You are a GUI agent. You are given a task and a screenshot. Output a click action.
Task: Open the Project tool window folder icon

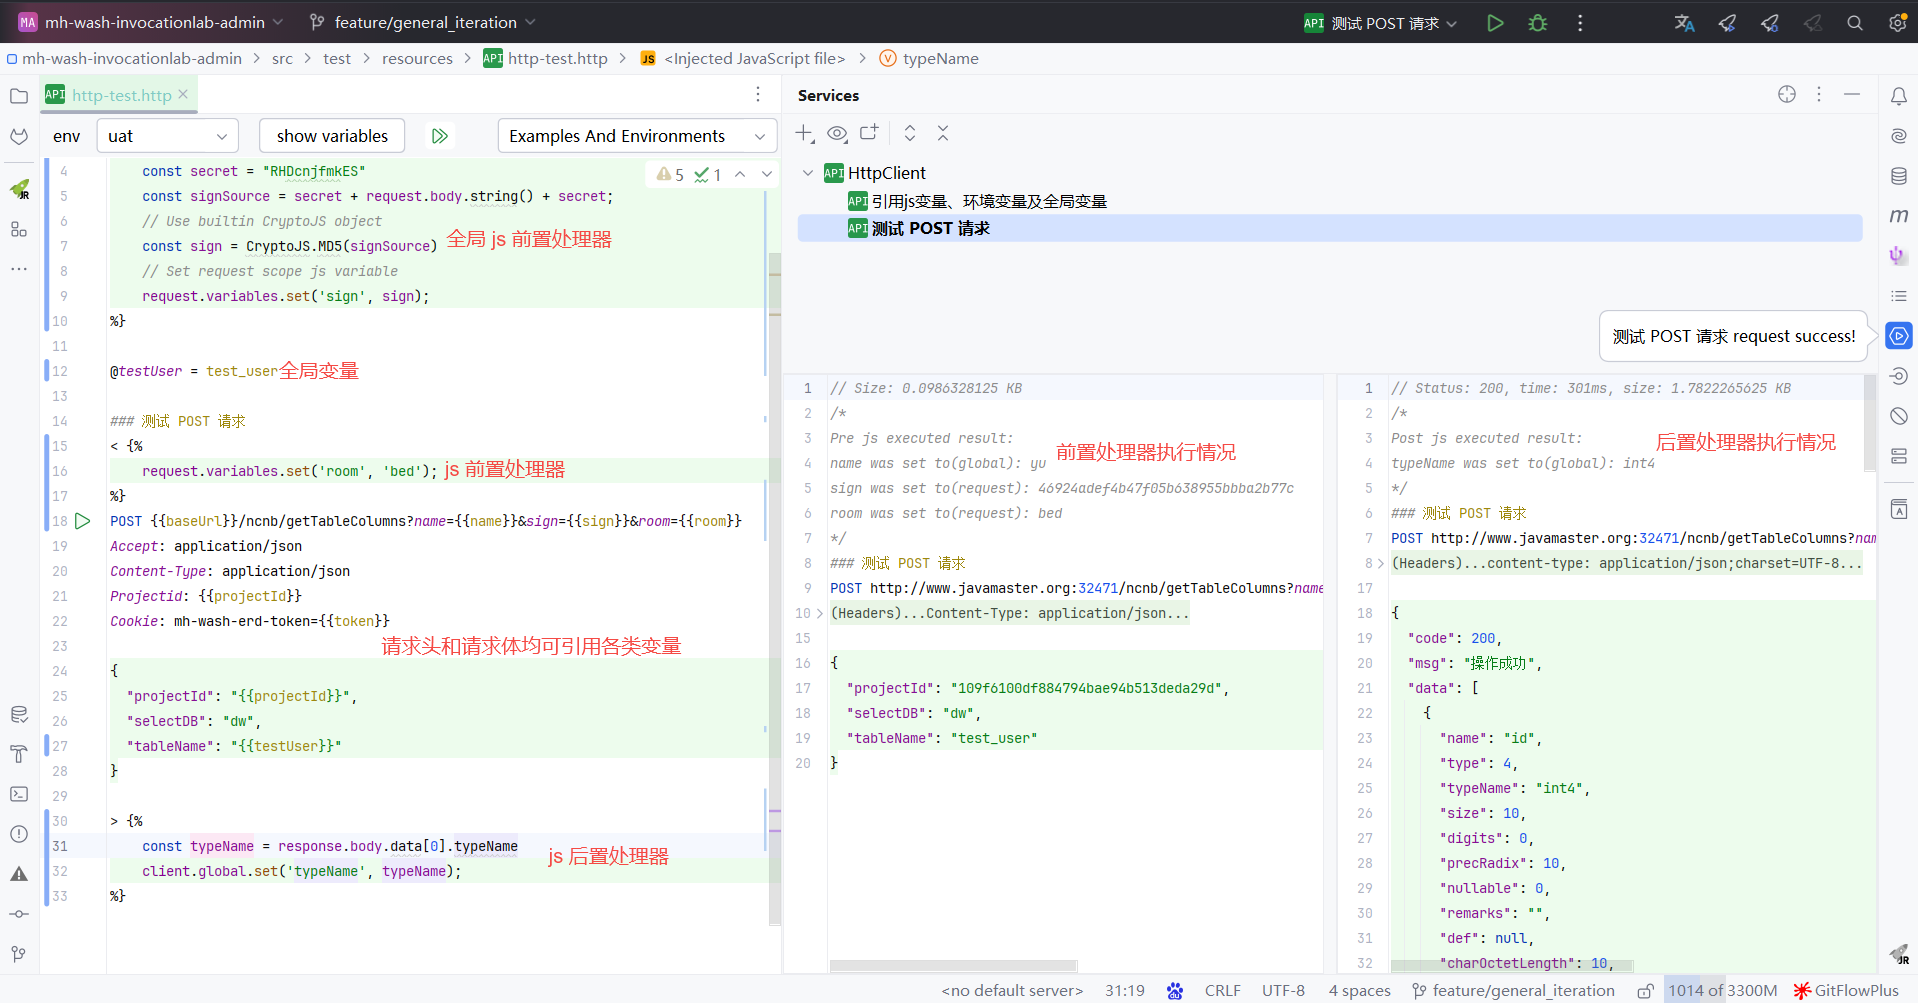pyautogui.click(x=19, y=96)
